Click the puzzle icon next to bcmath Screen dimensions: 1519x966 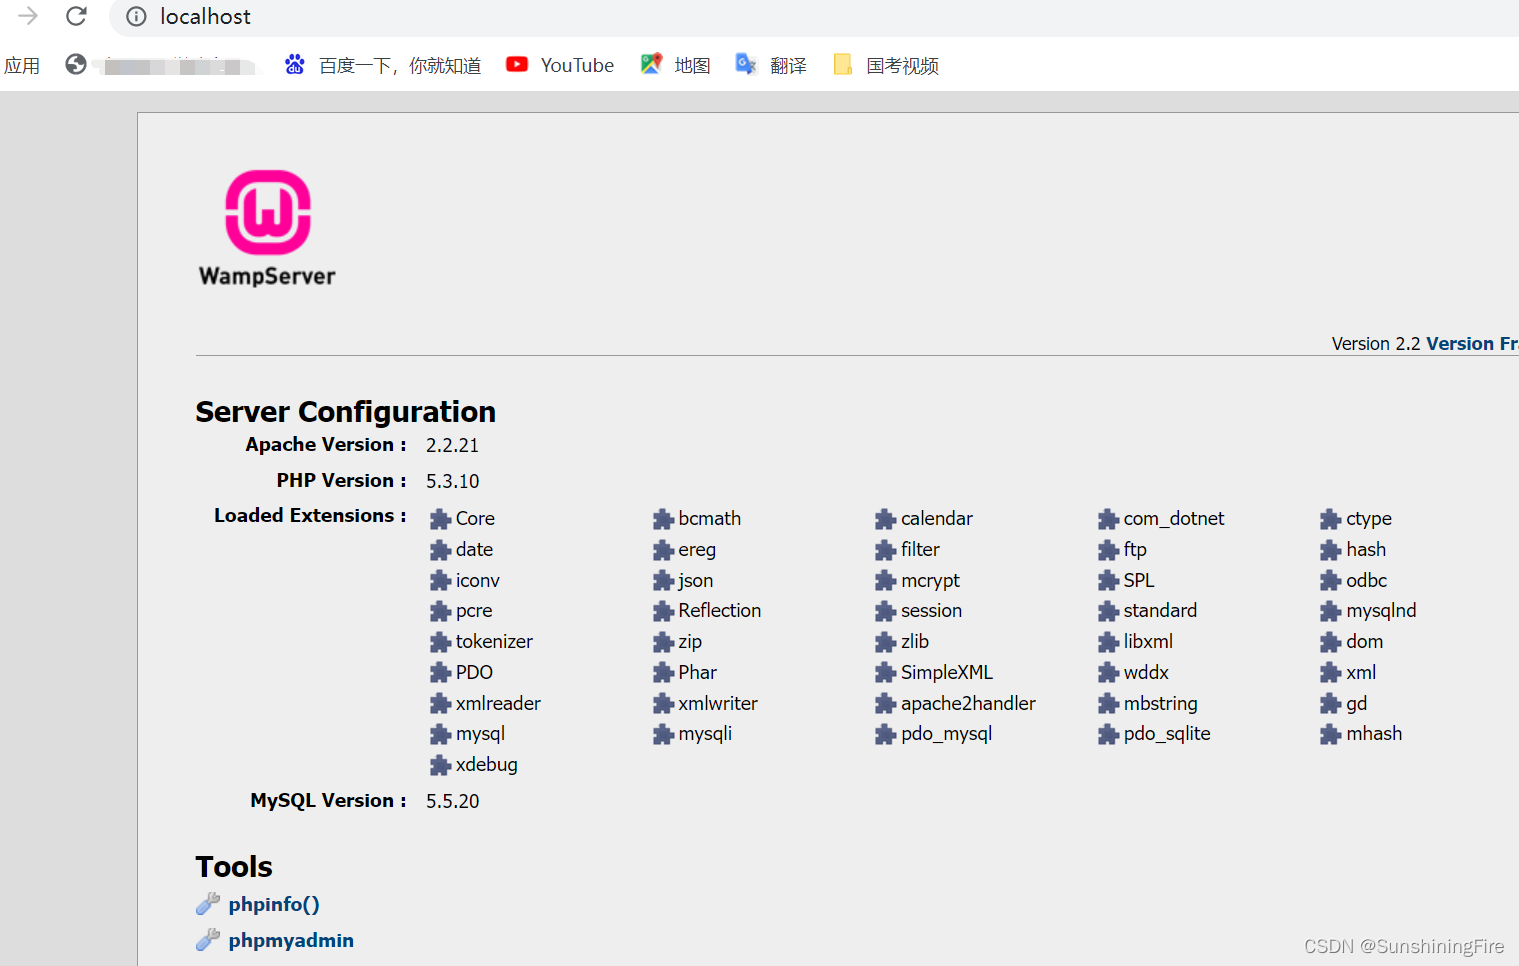[x=663, y=519]
